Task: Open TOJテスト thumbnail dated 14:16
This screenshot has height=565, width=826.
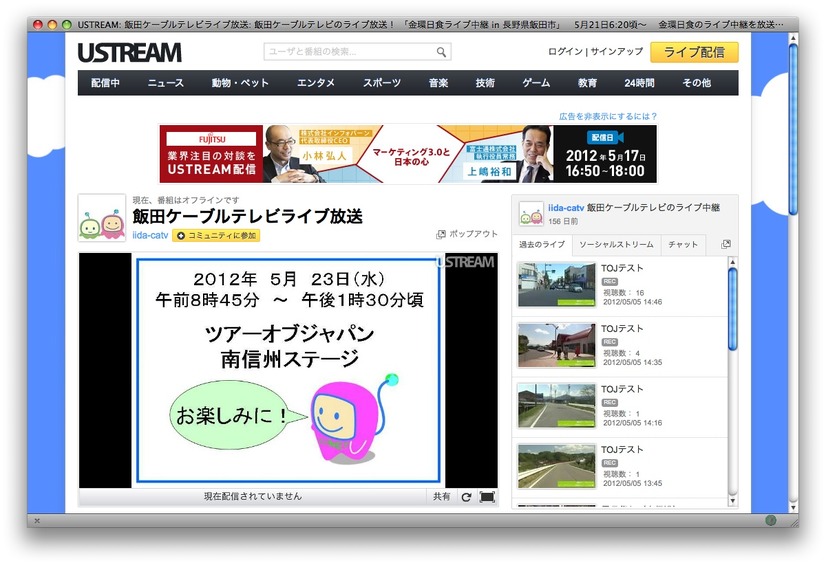Action: (x=557, y=405)
